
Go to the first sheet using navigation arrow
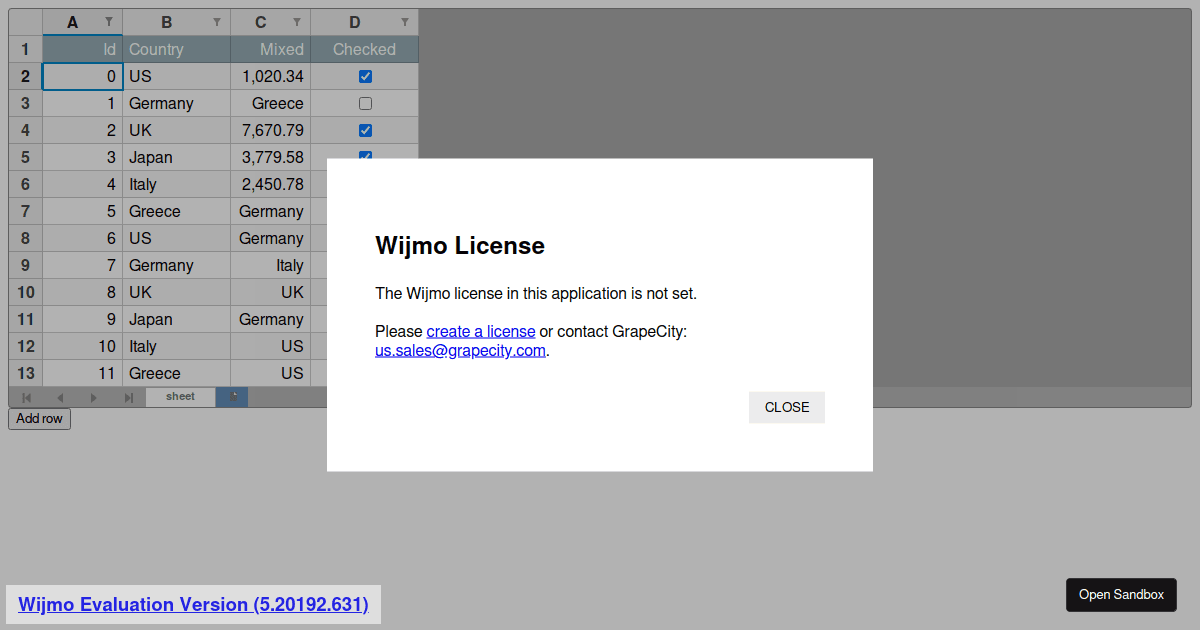27,398
